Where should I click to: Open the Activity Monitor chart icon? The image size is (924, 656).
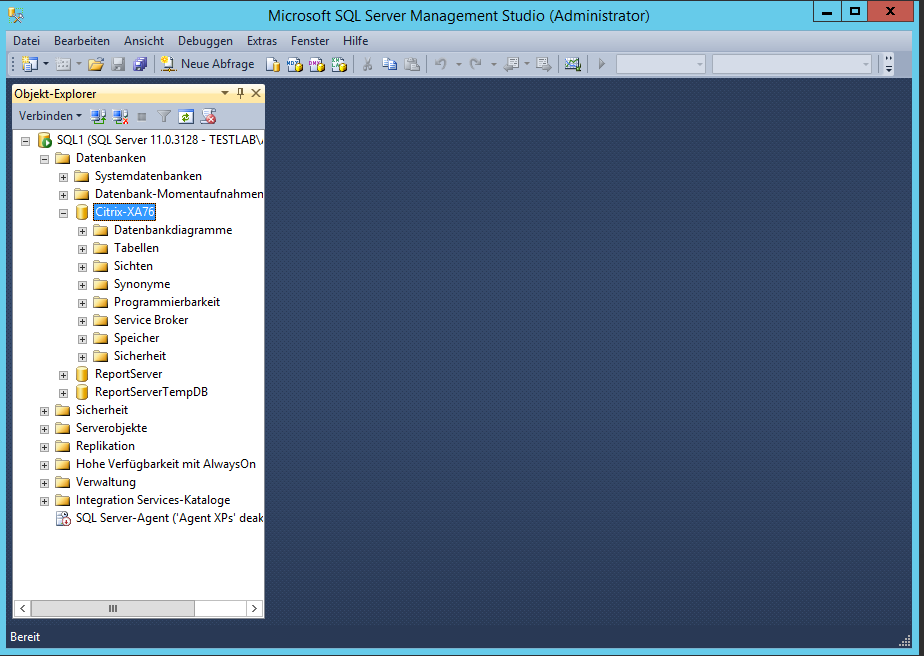(x=573, y=64)
